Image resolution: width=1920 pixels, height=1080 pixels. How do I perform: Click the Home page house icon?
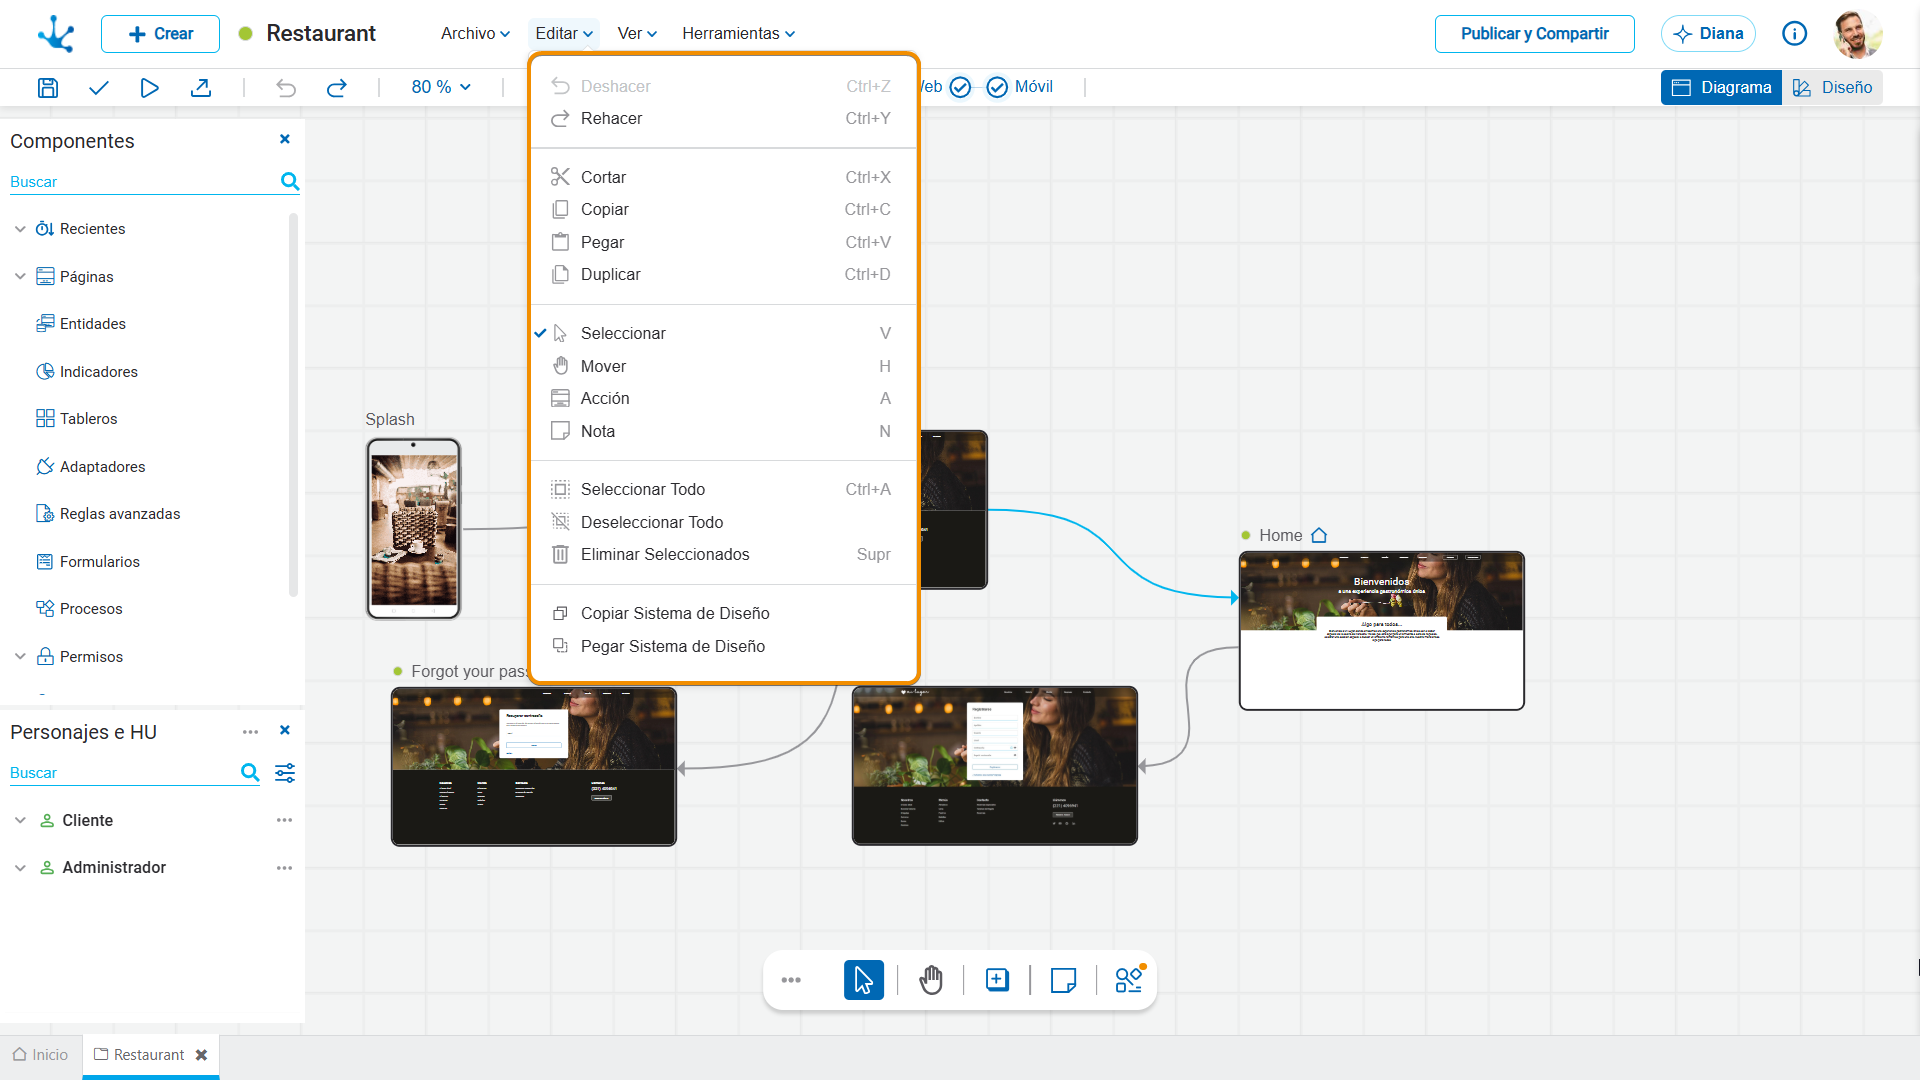pos(1319,536)
